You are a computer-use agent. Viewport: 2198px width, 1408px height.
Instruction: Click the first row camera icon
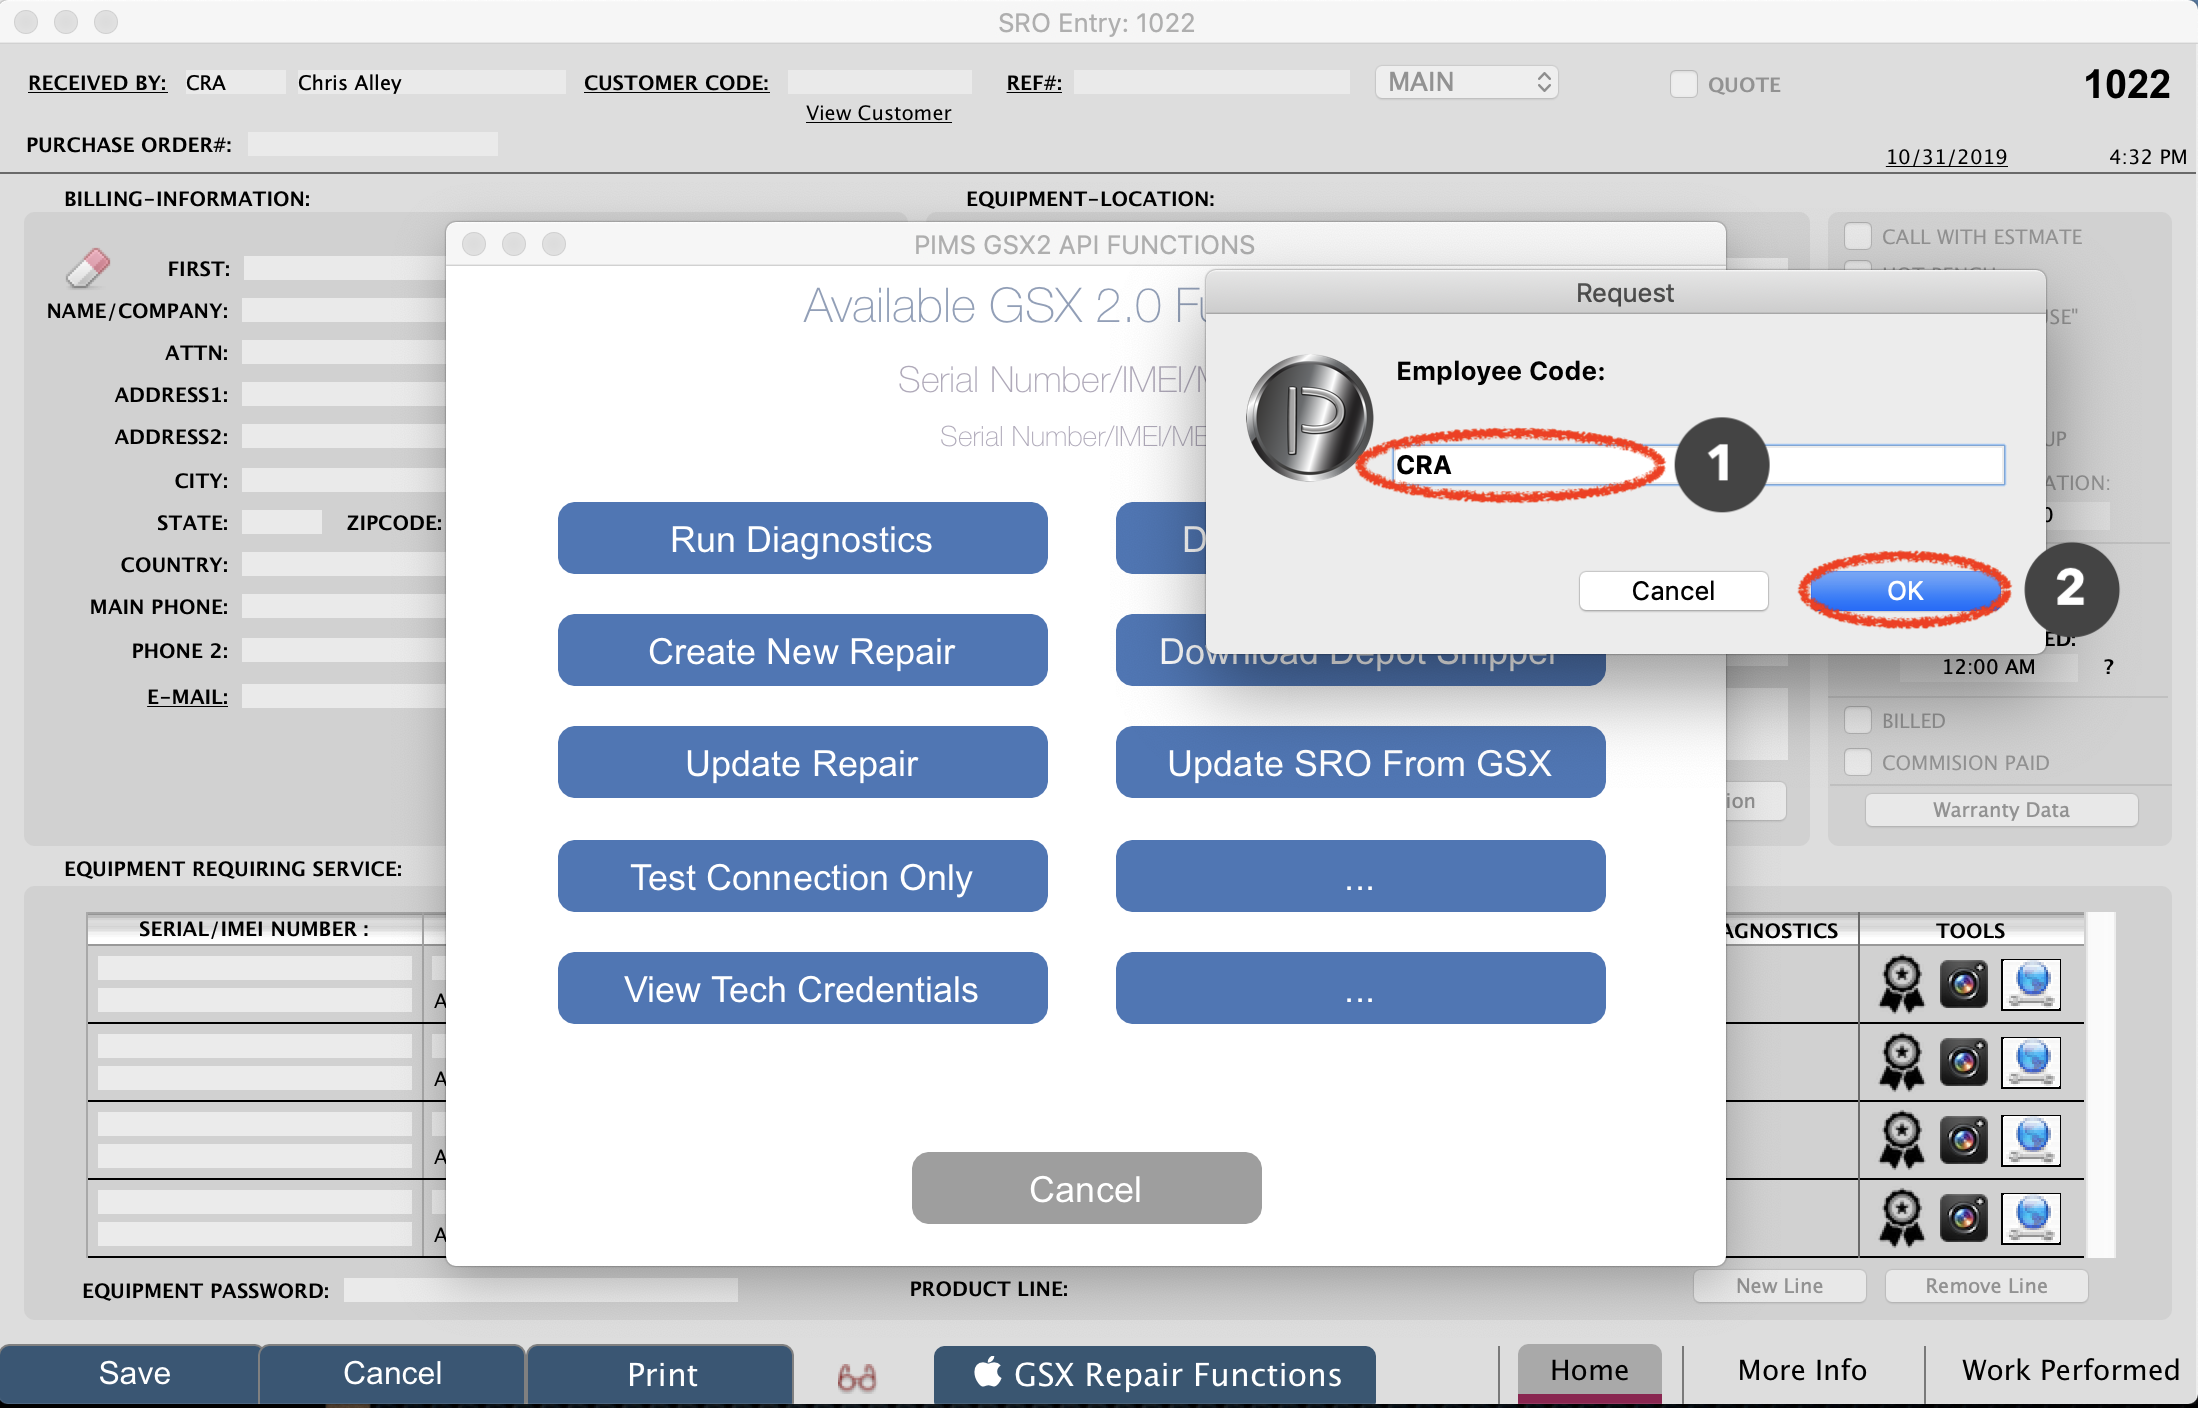point(1963,984)
